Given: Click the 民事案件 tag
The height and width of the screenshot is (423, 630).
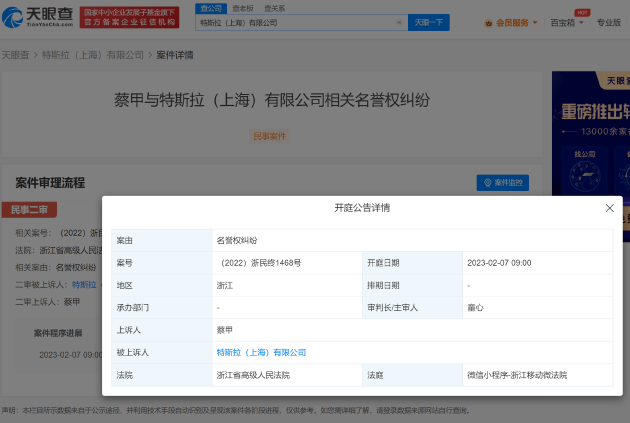Looking at the screenshot, I should point(270,136).
